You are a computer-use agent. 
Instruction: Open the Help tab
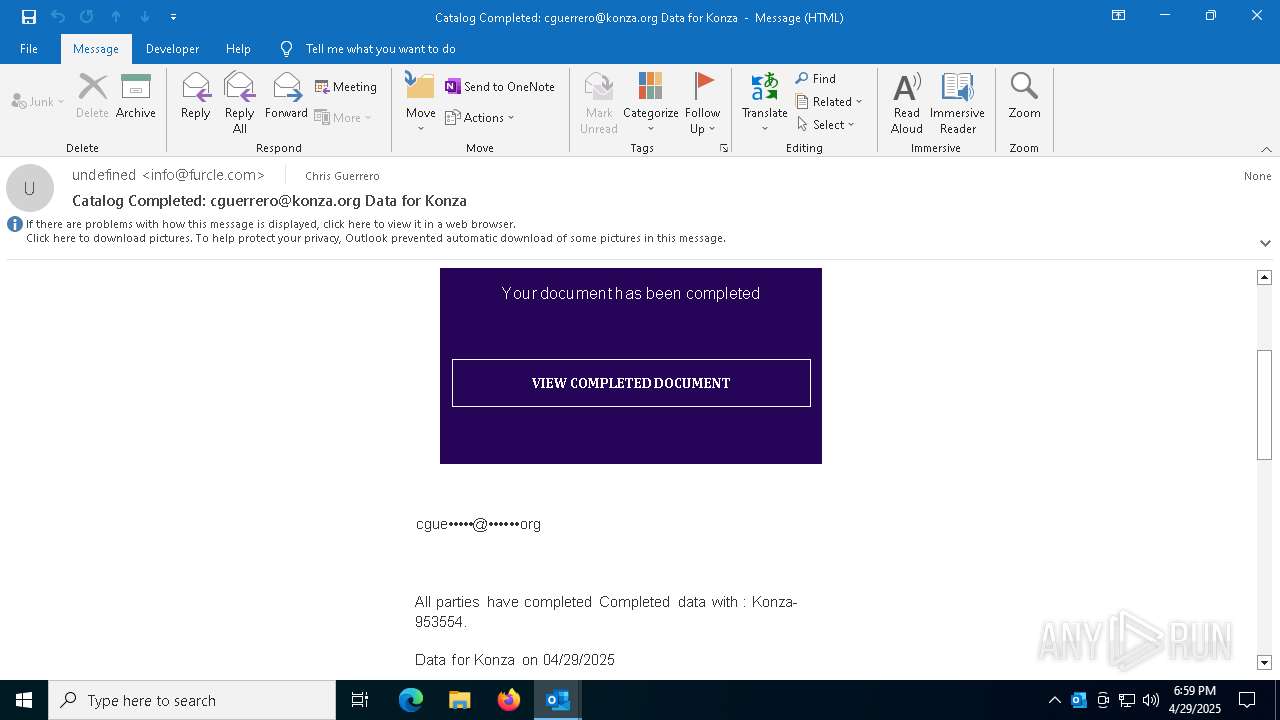(x=238, y=49)
